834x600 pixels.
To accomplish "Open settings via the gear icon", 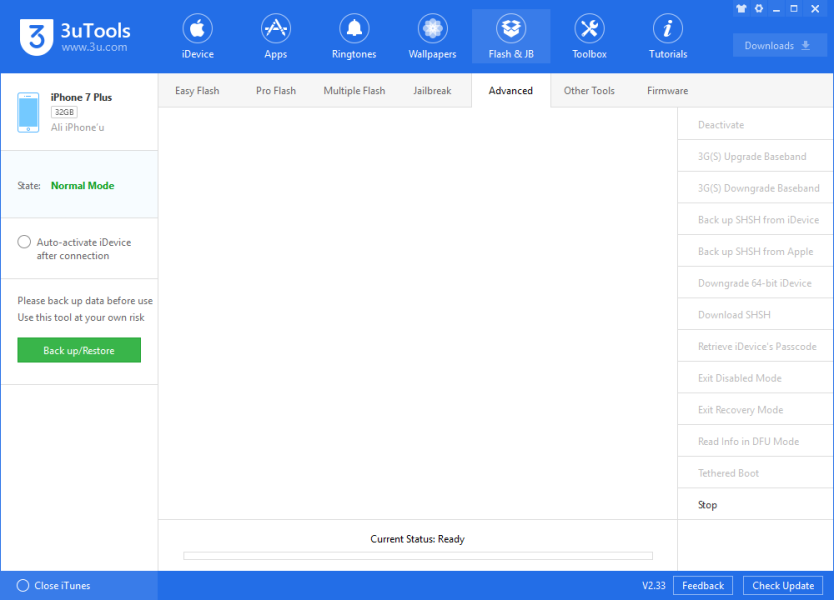I will click(759, 9).
